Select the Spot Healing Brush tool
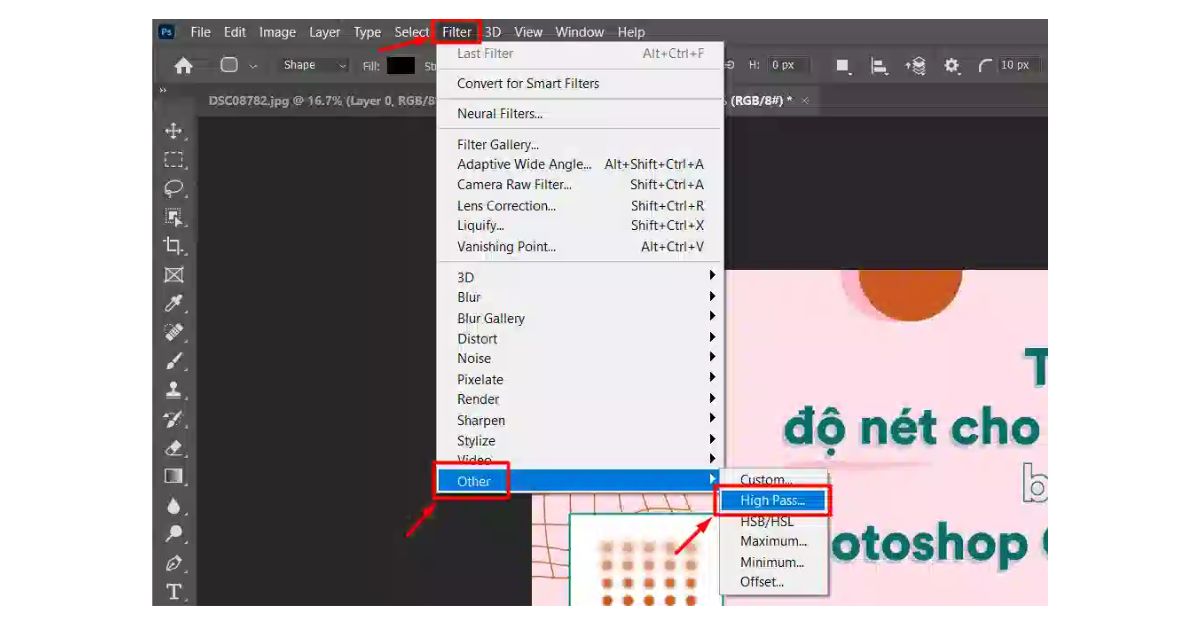Viewport: 1200px width, 625px height. click(174, 332)
